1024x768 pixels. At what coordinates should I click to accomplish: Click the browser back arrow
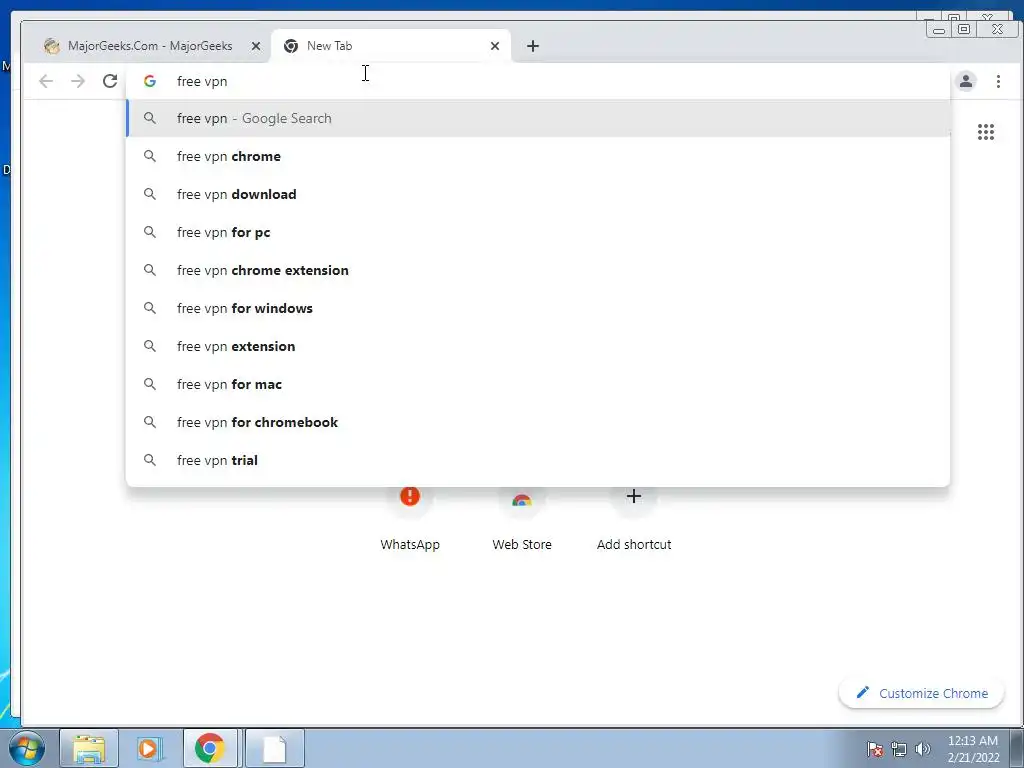46,81
